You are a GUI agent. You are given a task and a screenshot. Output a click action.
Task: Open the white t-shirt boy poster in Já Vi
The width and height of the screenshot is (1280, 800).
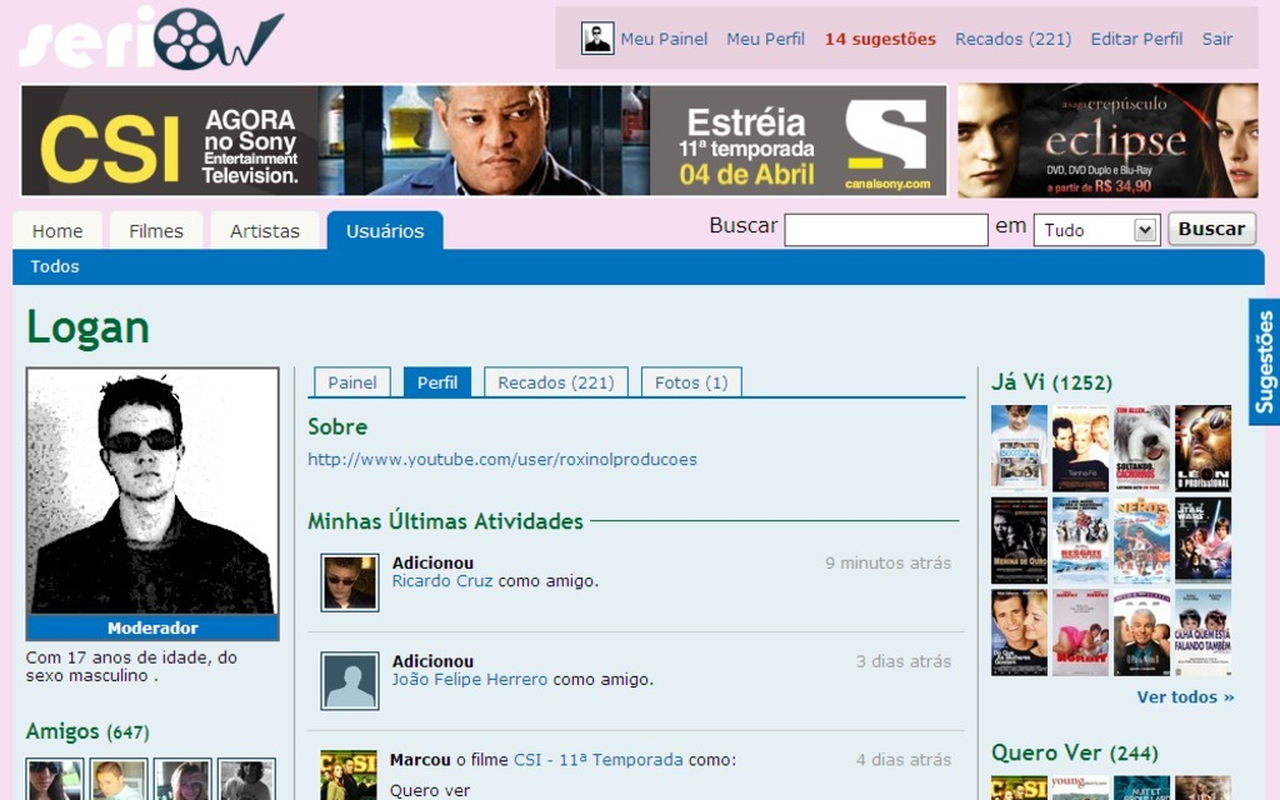1019,448
